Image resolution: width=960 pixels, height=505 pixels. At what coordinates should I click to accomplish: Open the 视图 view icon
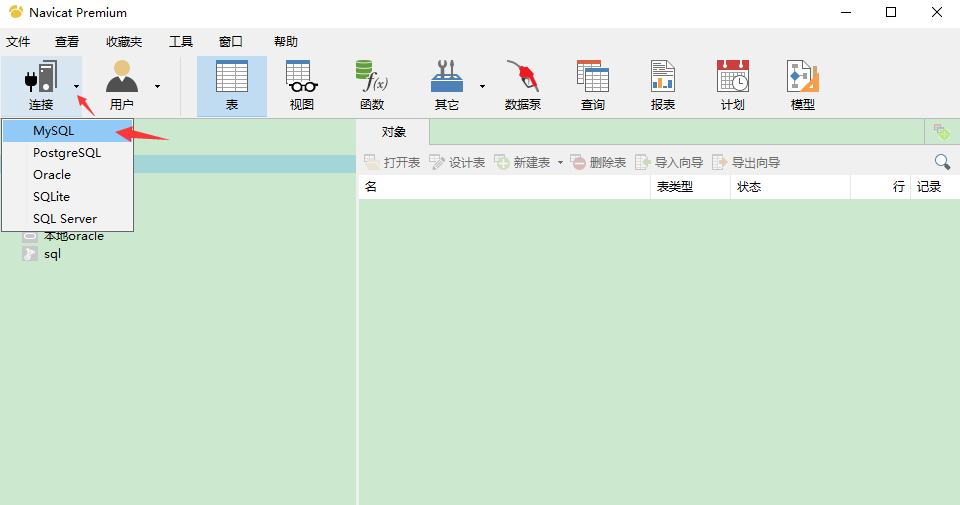[x=302, y=77]
